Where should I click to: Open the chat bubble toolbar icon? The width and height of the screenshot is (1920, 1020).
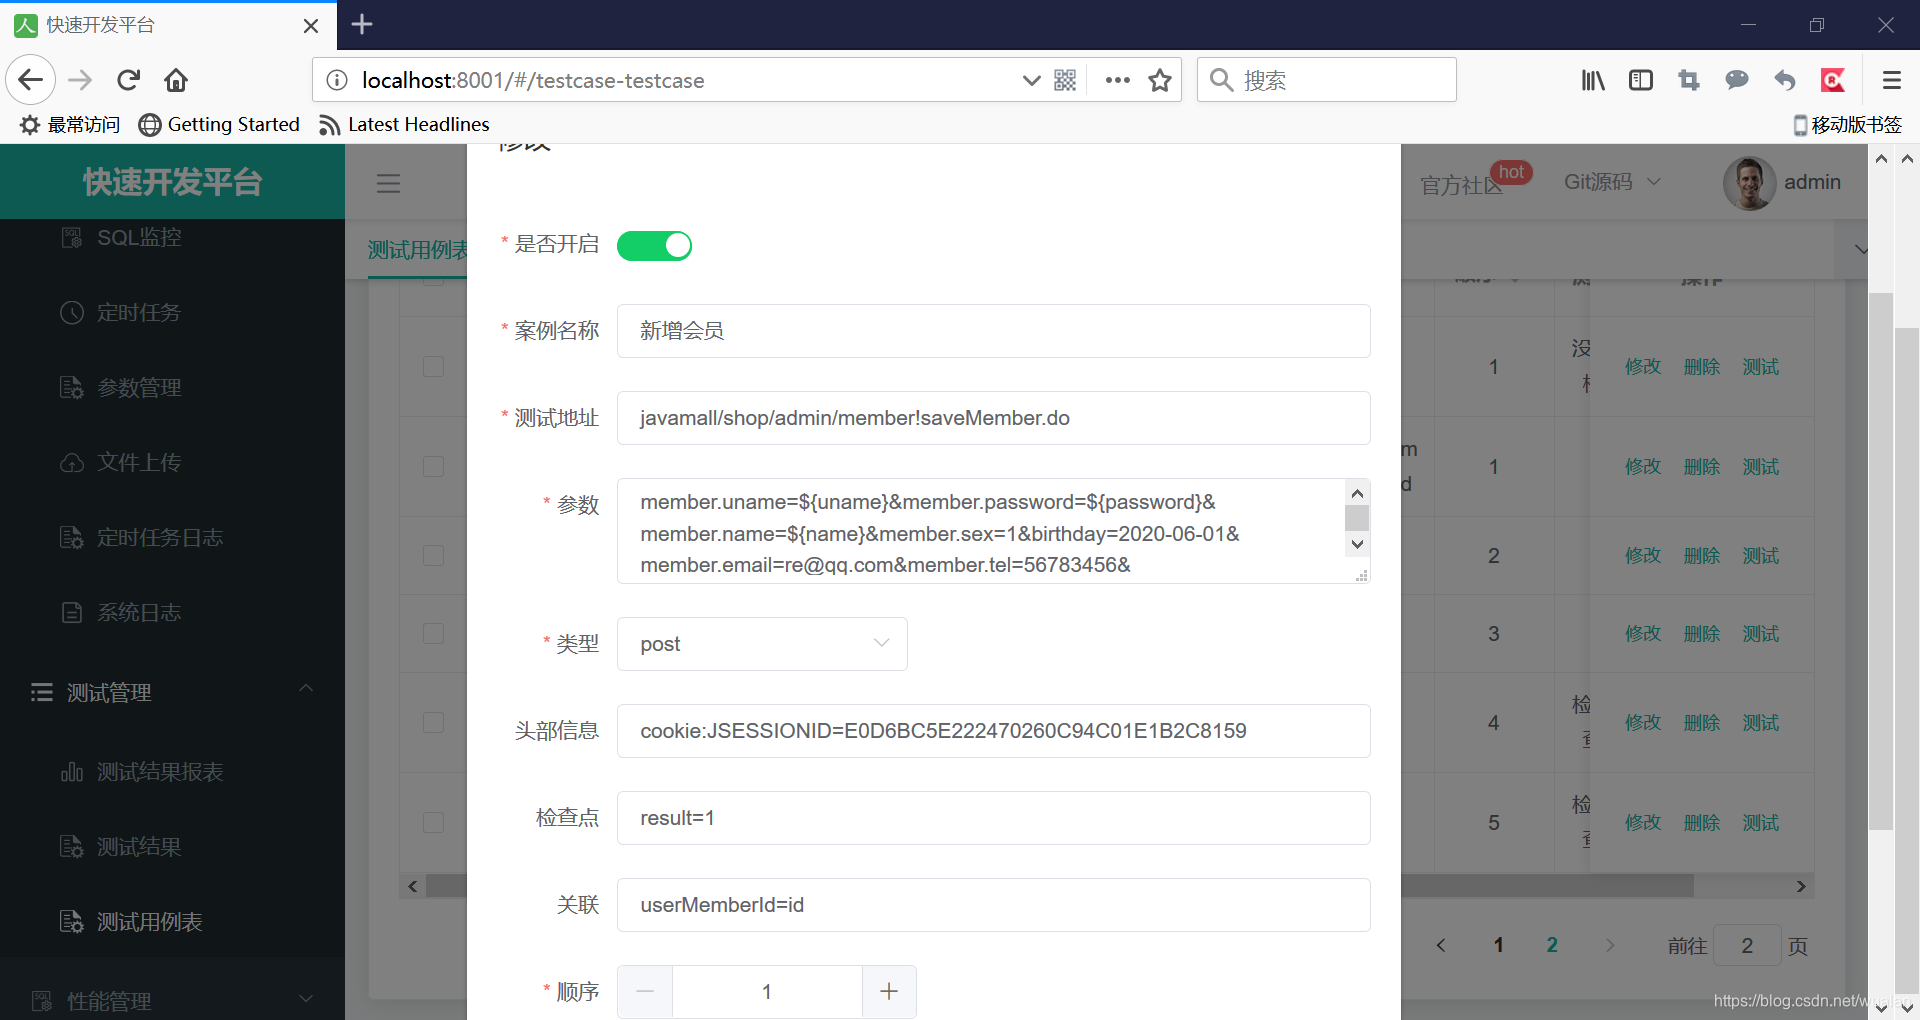(x=1737, y=80)
